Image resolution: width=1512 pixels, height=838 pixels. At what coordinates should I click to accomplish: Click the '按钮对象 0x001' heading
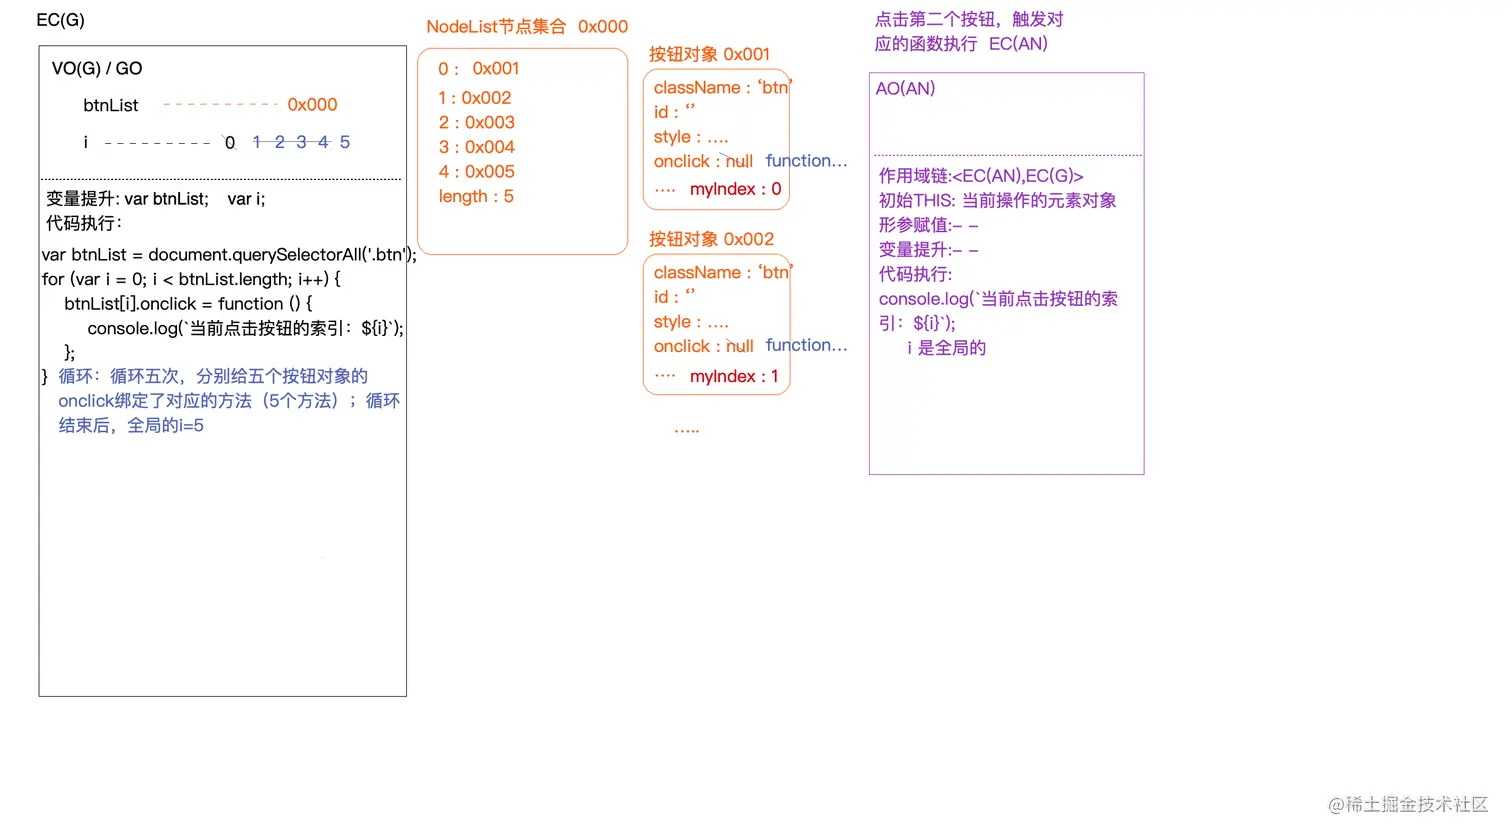click(x=710, y=54)
